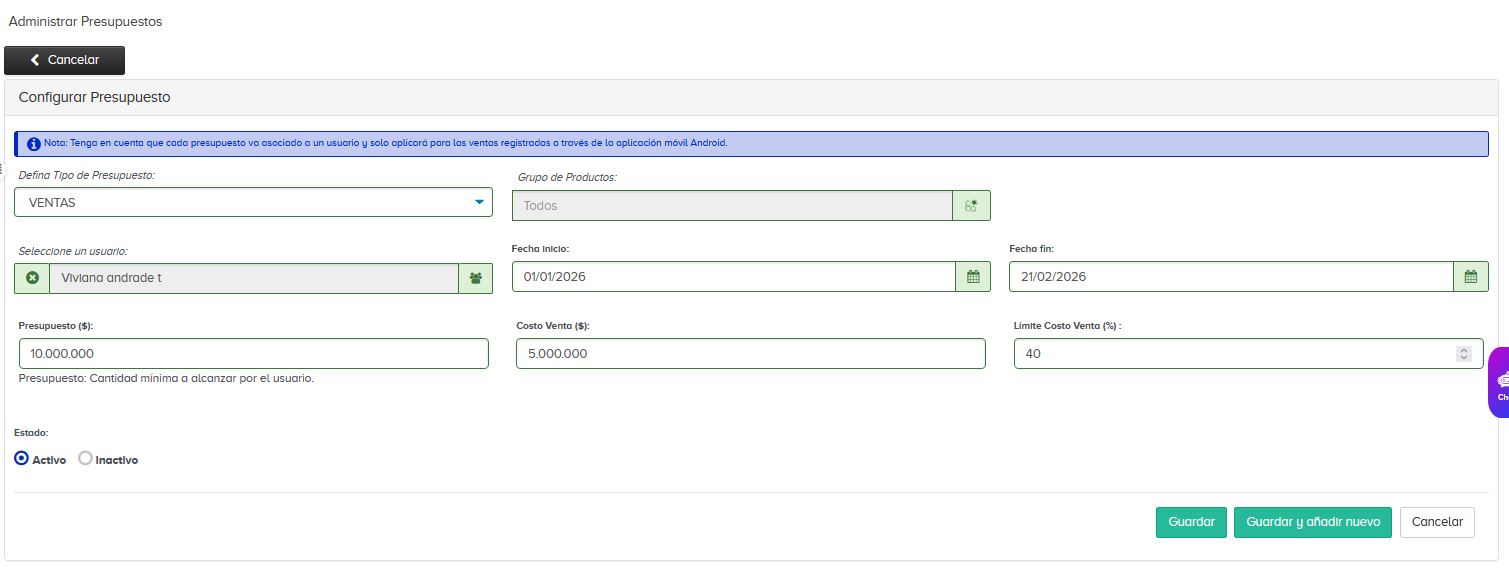Focus the Presupuesto ($) input field
The height and width of the screenshot is (568, 1509).
click(253, 354)
